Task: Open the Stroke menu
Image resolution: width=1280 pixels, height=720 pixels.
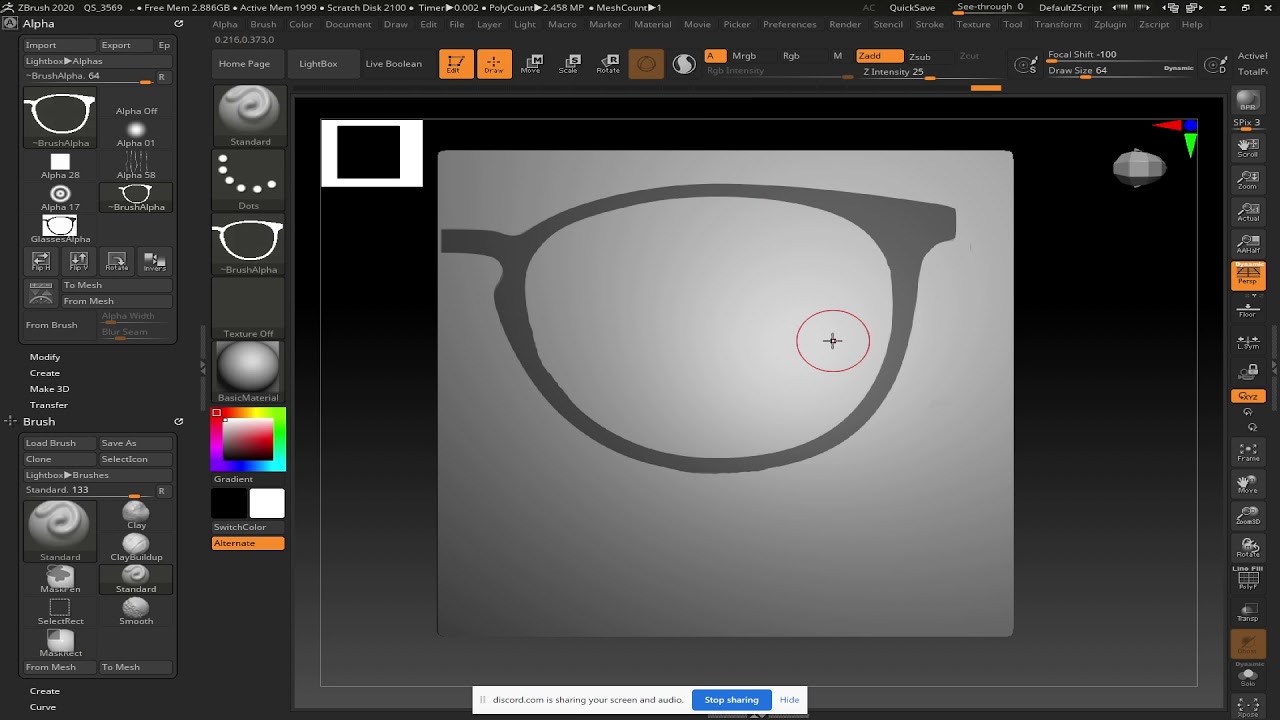Action: pyautogui.click(x=929, y=24)
